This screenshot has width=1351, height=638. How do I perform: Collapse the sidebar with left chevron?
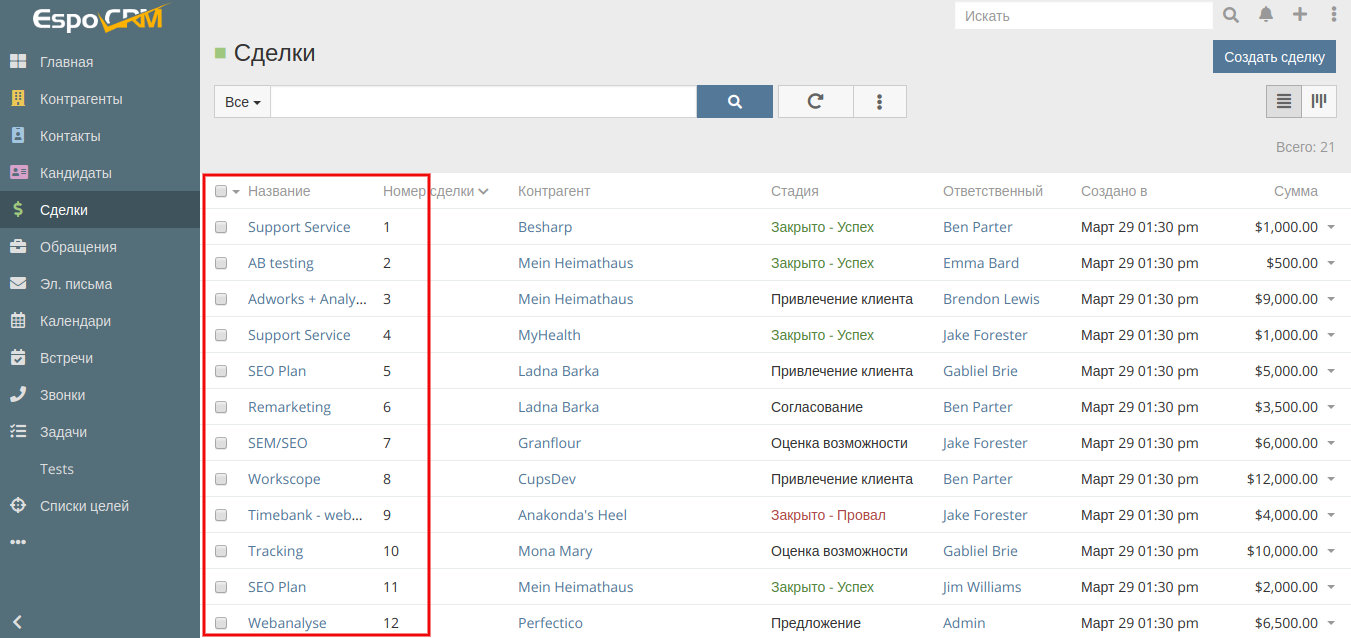(x=17, y=621)
